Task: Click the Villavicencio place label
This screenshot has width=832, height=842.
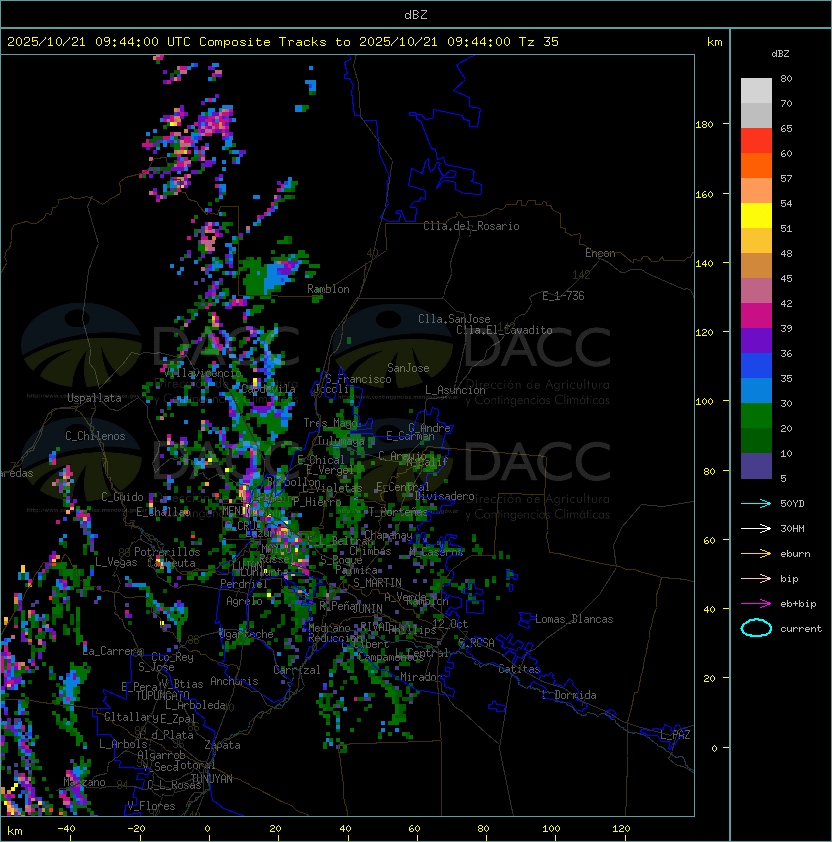Action: [x=202, y=373]
